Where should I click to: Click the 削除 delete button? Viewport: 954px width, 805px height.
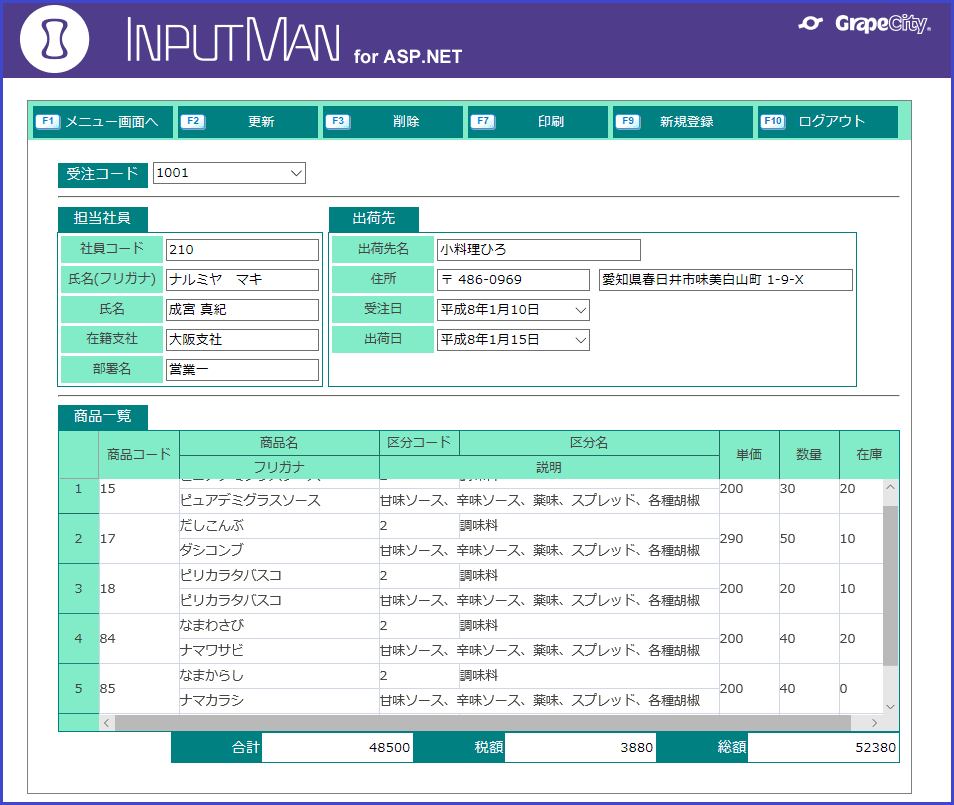(x=393, y=122)
